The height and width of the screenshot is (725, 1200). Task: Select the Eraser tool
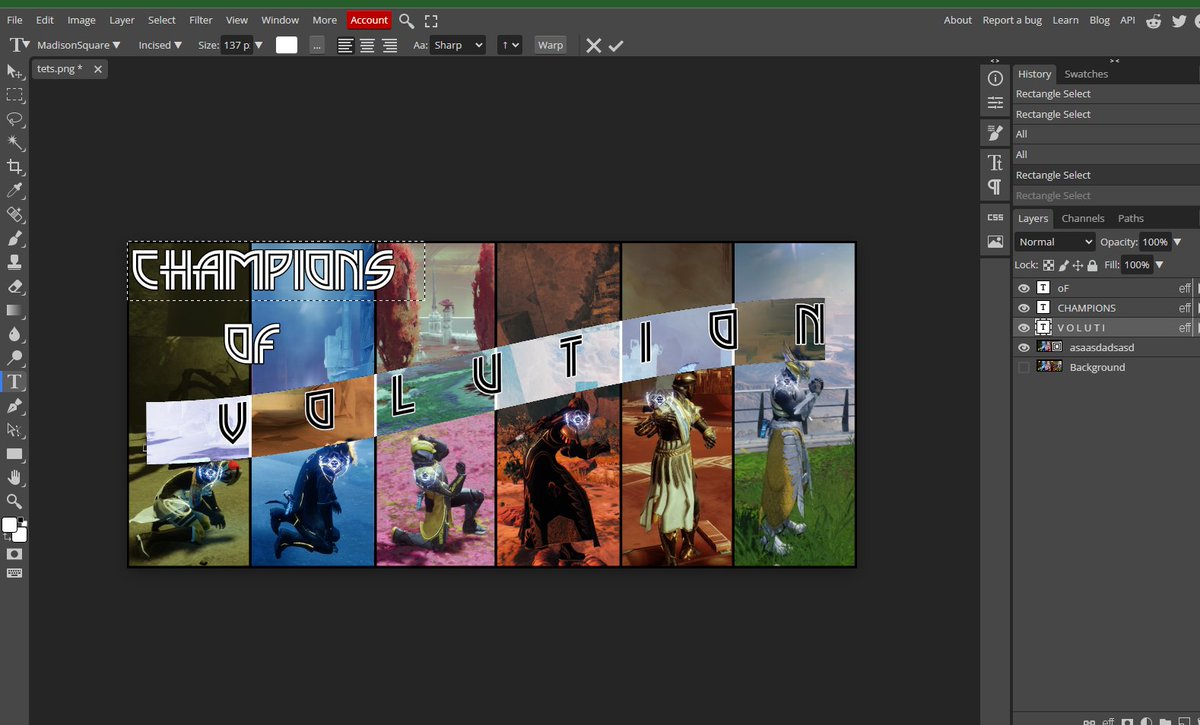(x=14, y=287)
